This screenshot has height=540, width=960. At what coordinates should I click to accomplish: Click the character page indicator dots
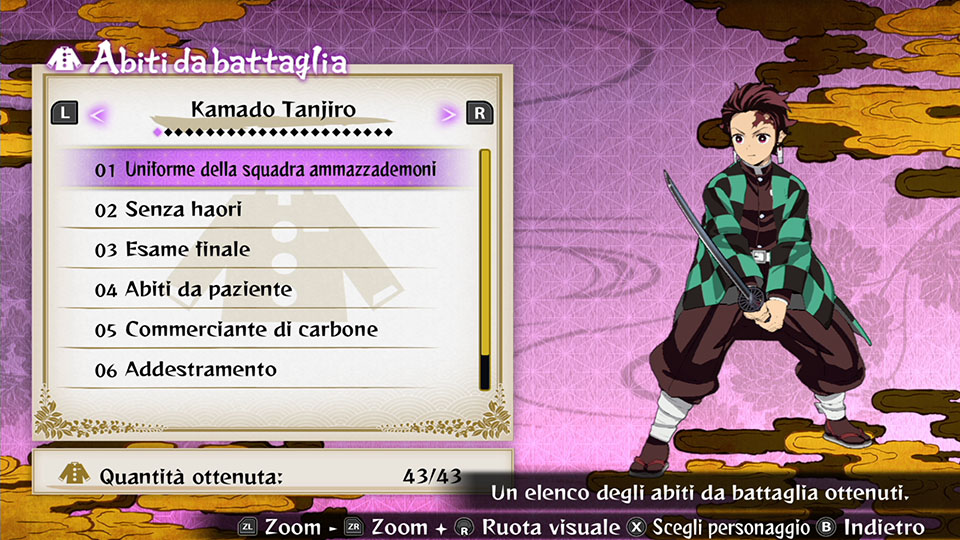tap(273, 132)
